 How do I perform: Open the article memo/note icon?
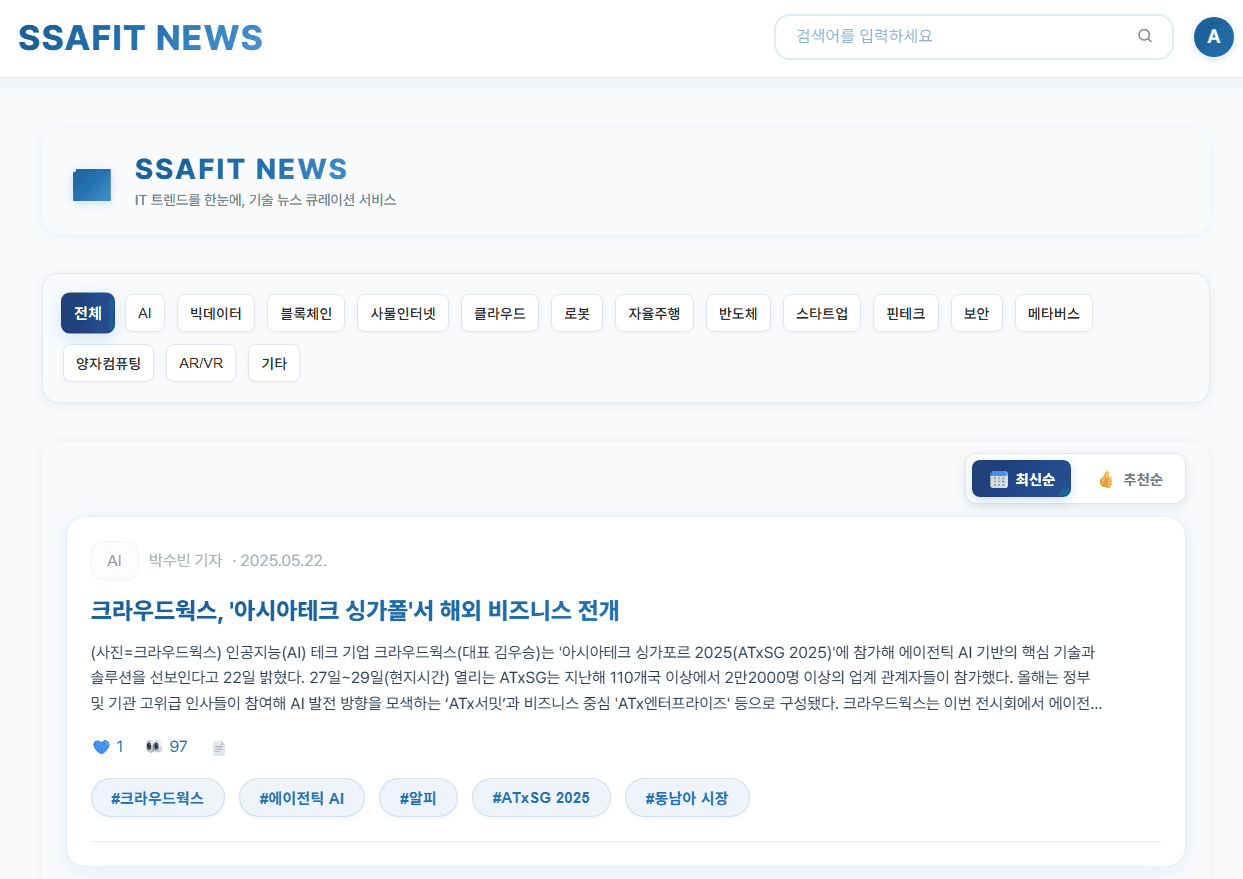point(218,746)
